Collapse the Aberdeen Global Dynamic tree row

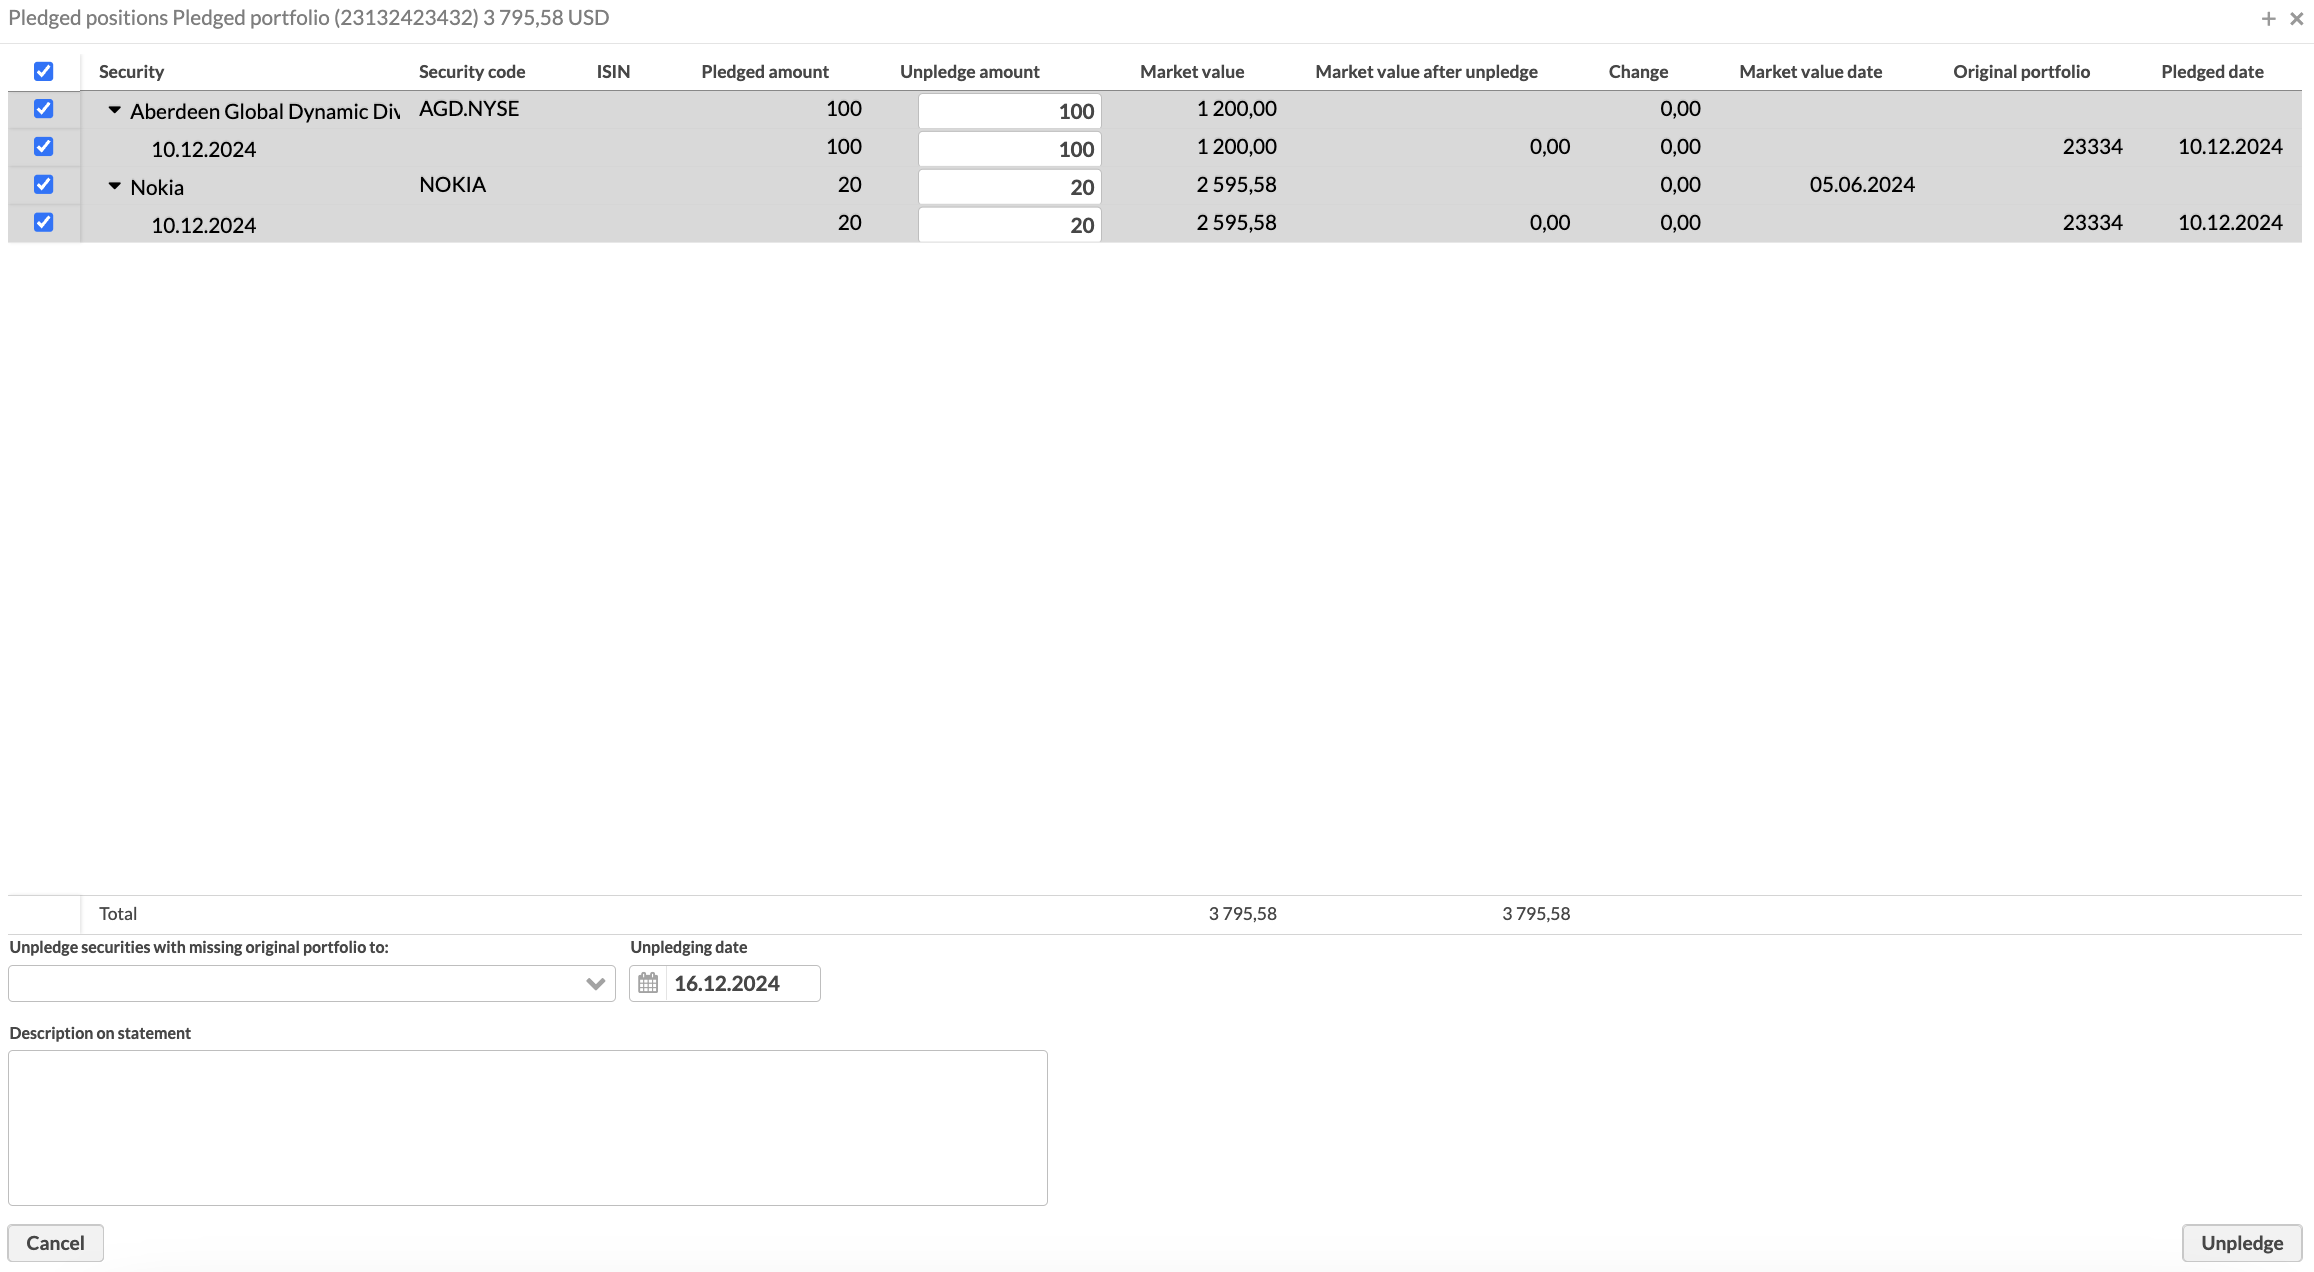click(114, 110)
